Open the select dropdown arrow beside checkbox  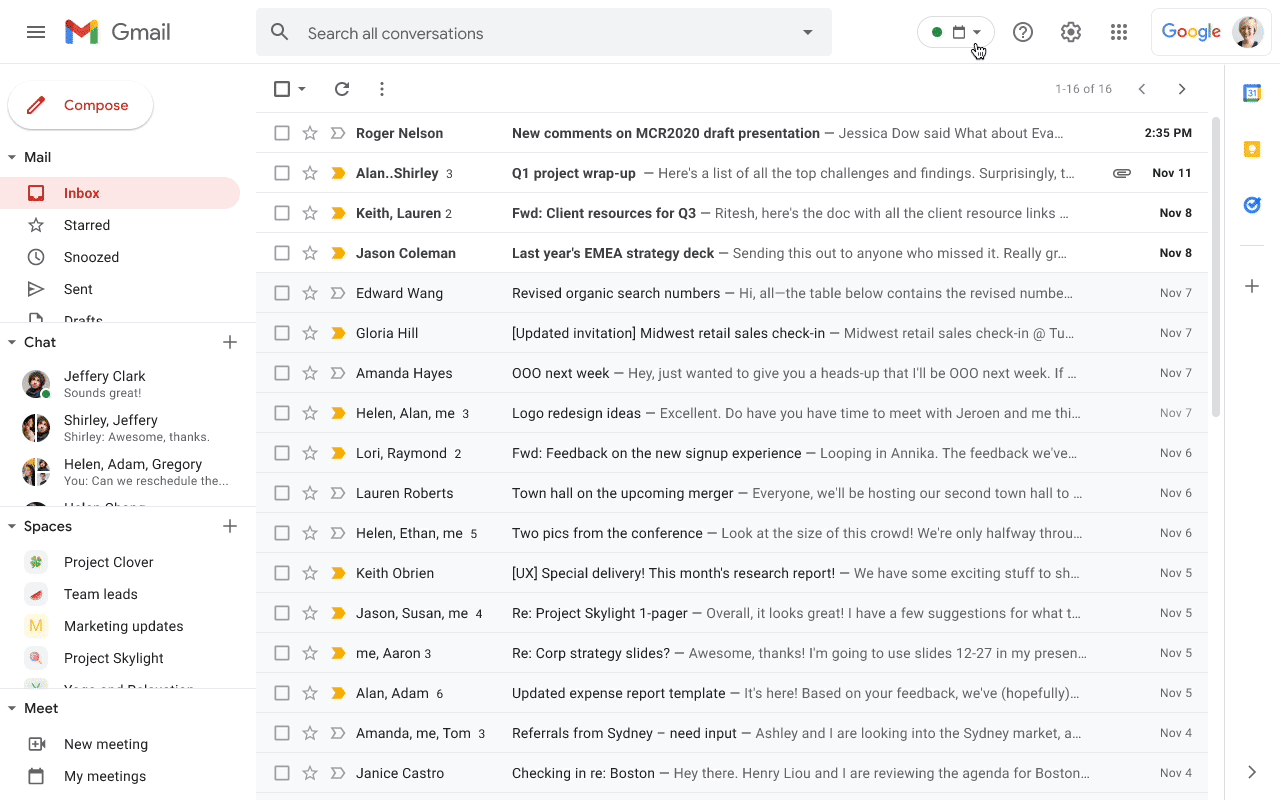tap(302, 89)
